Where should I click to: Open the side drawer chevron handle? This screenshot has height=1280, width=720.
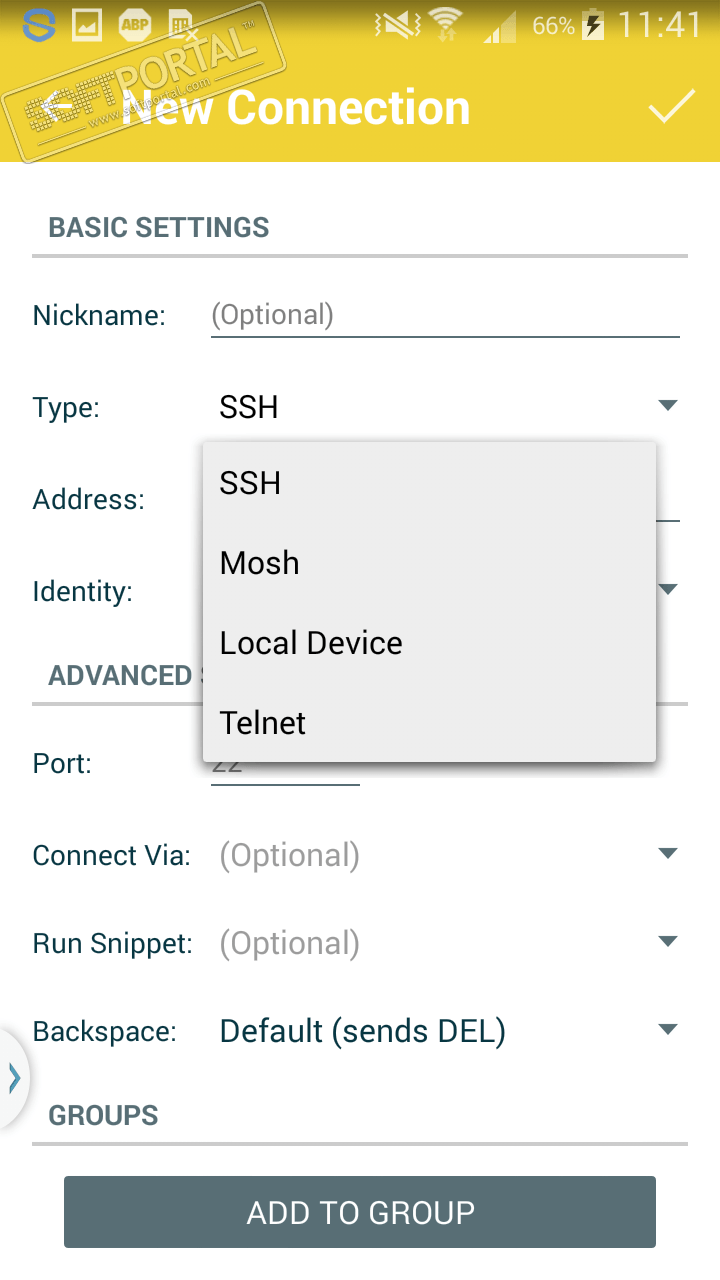(14, 1077)
